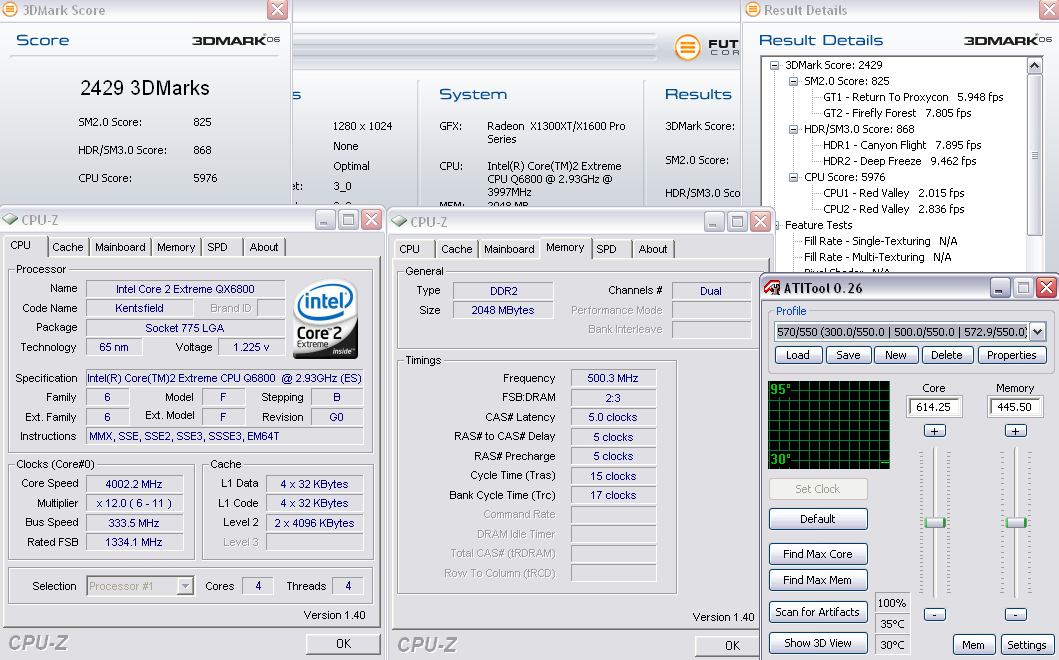Click the Core clock value field 614.25

coord(934,407)
